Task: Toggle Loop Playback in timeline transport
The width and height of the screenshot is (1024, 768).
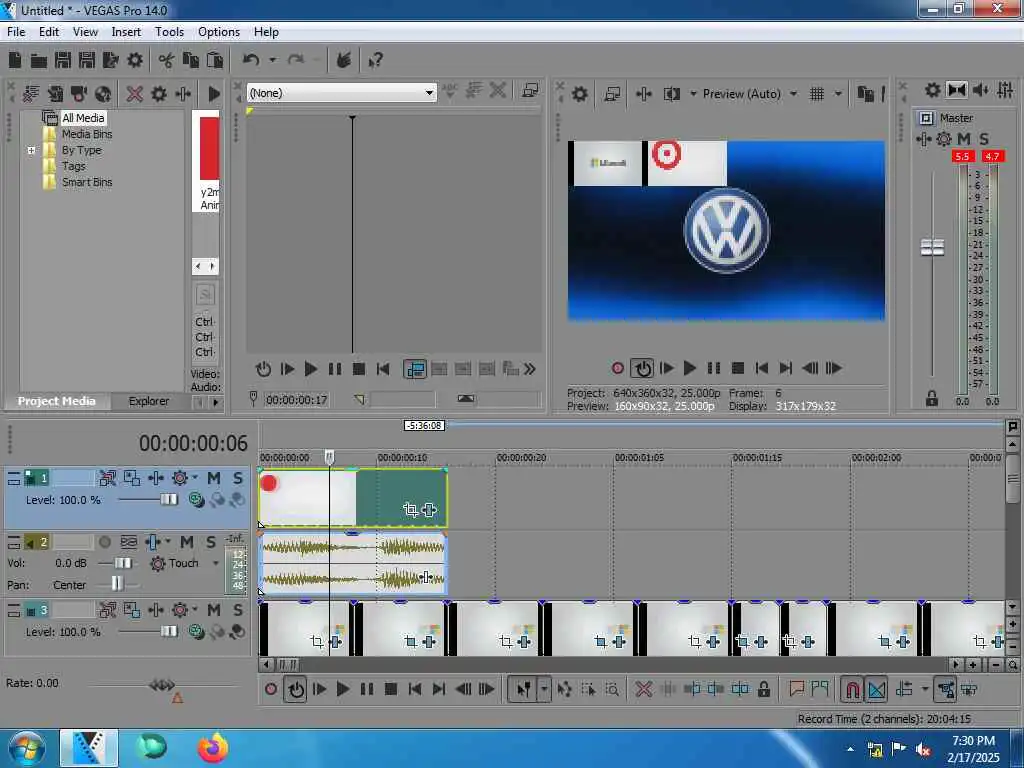Action: coord(296,689)
